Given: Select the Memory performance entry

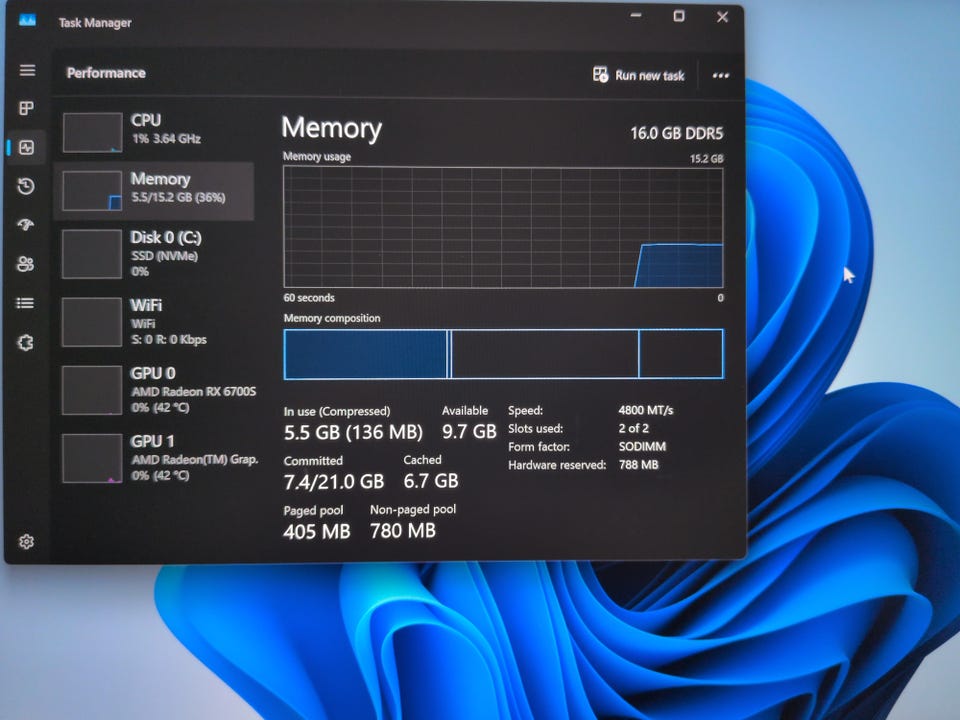Looking at the screenshot, I should point(154,191).
